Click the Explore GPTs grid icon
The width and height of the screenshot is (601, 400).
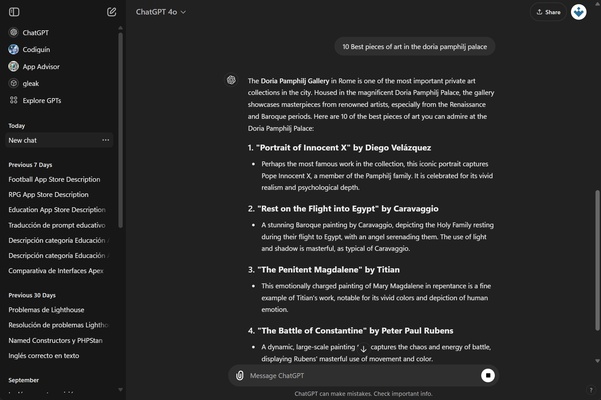point(13,100)
